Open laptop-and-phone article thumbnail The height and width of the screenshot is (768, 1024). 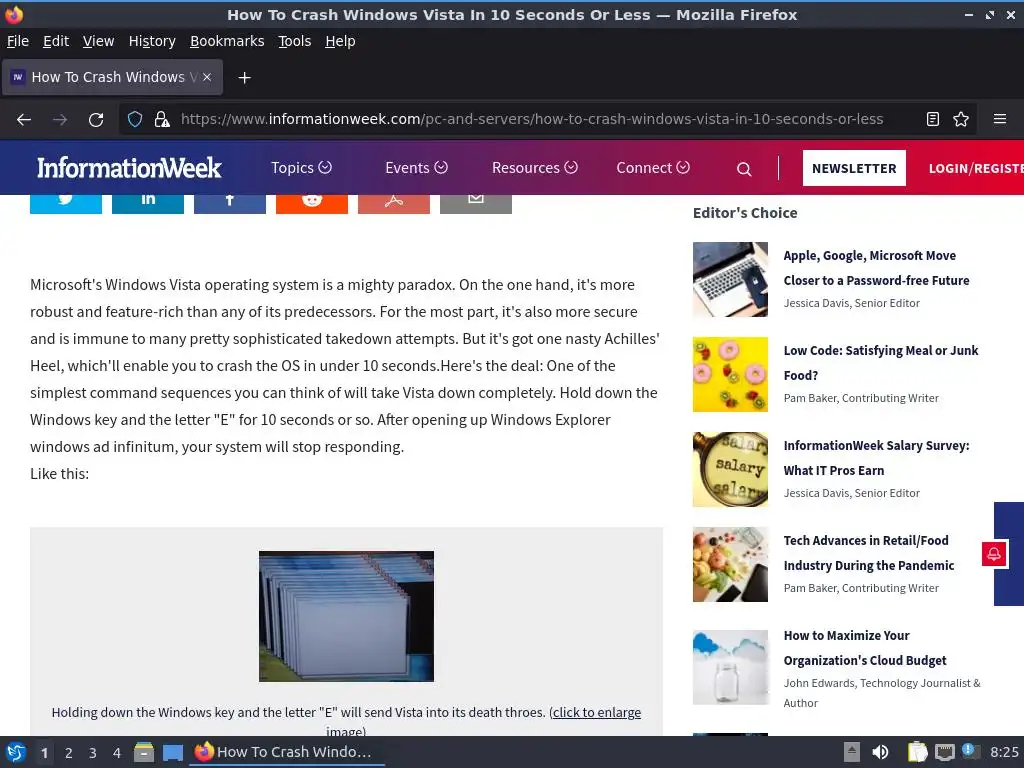(x=730, y=280)
